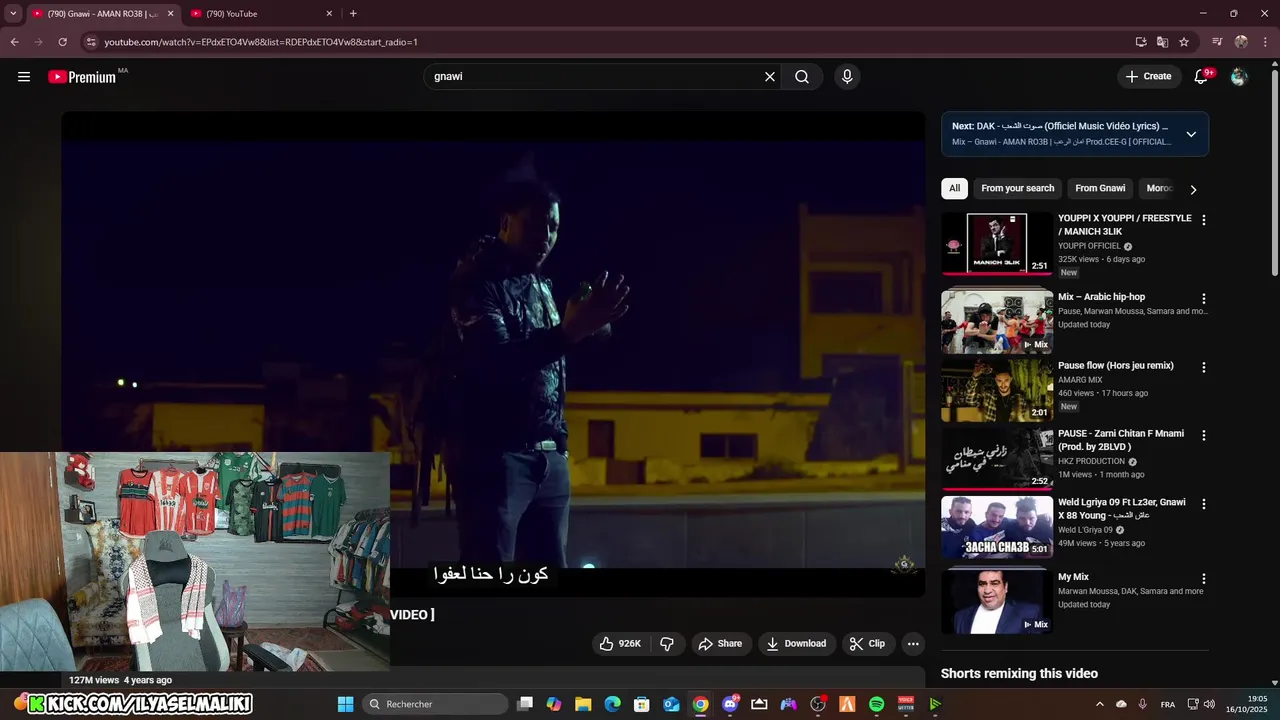Screen dimensions: 1280x720
Task: Open options for Zarni Chitan F Mnami
Action: pyautogui.click(x=1204, y=436)
